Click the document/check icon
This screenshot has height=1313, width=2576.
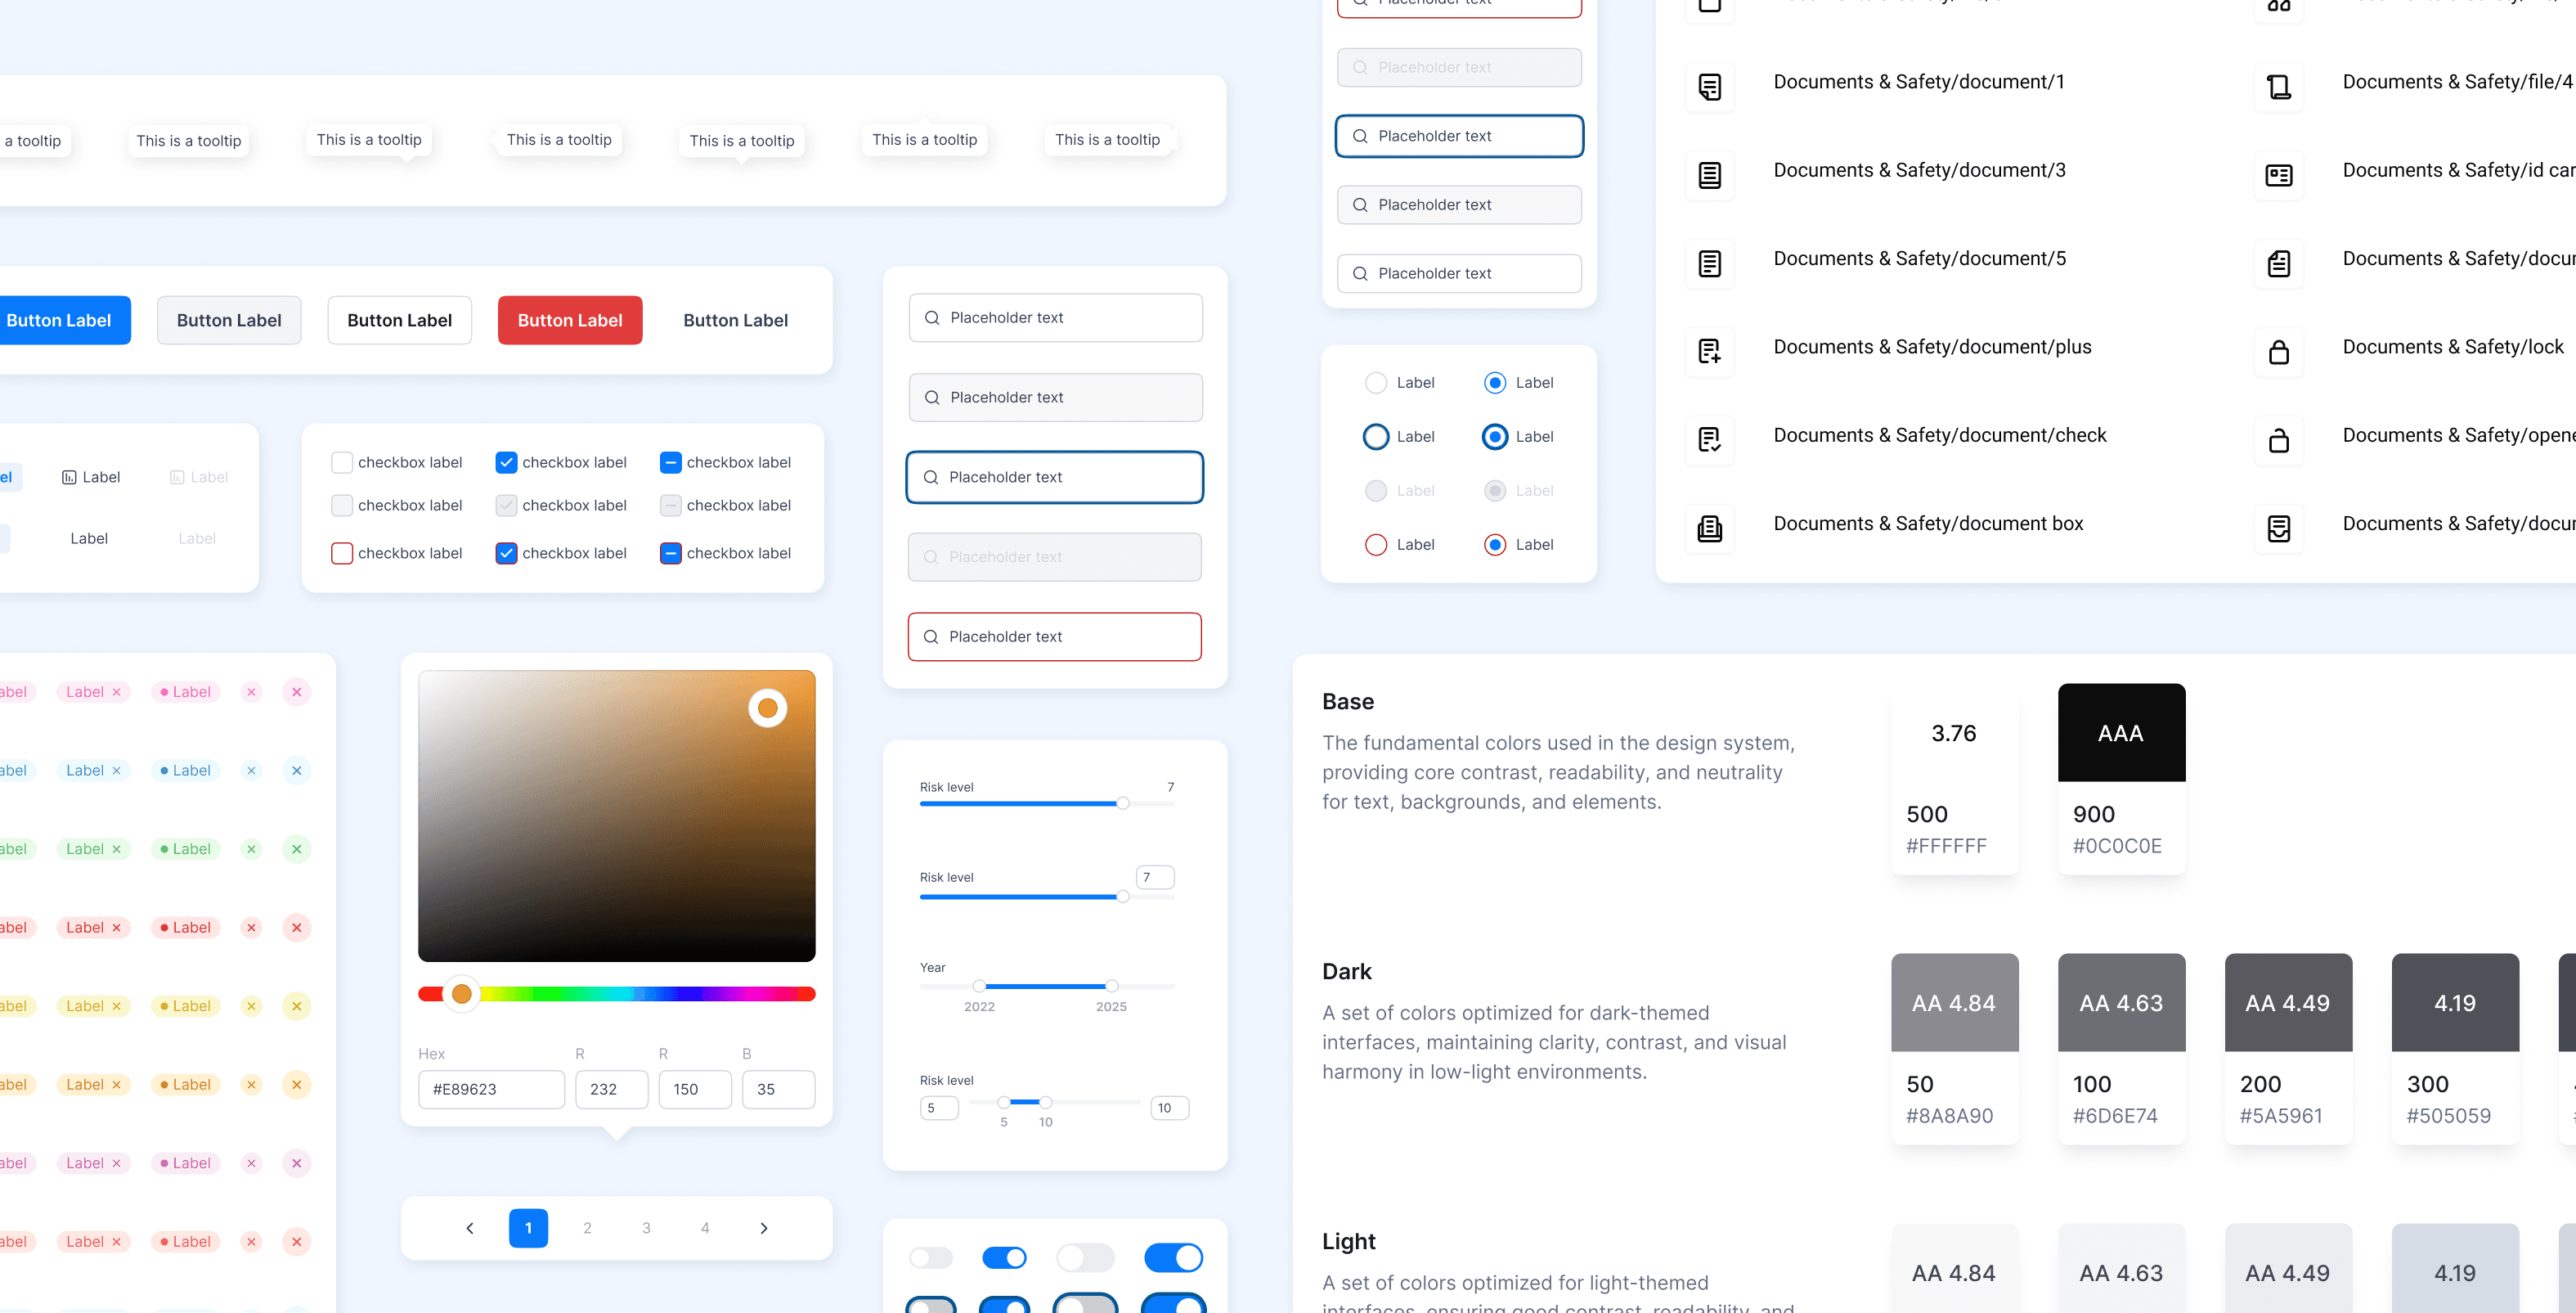1709,439
